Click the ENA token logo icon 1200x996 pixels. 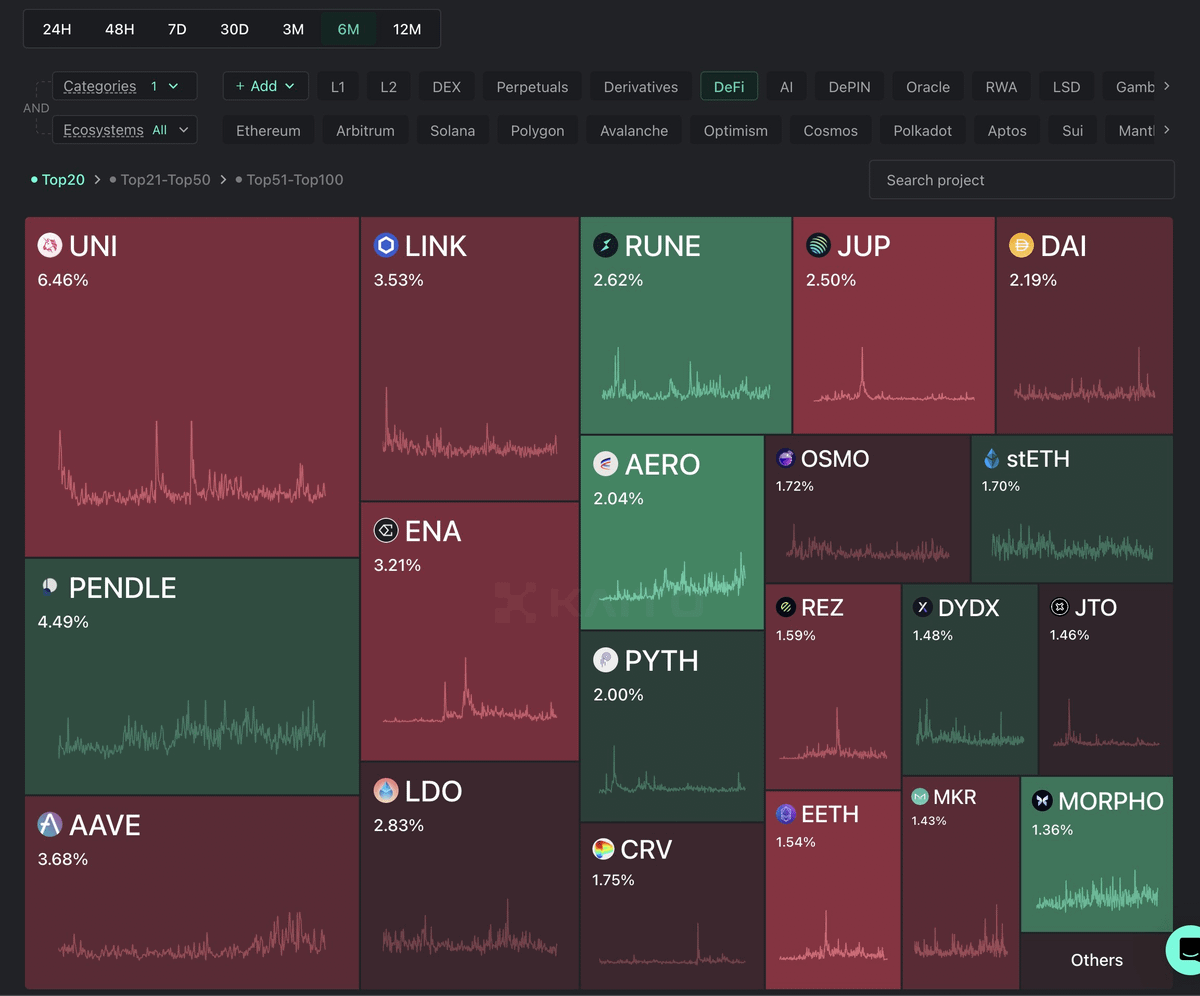pyautogui.click(x=386, y=530)
